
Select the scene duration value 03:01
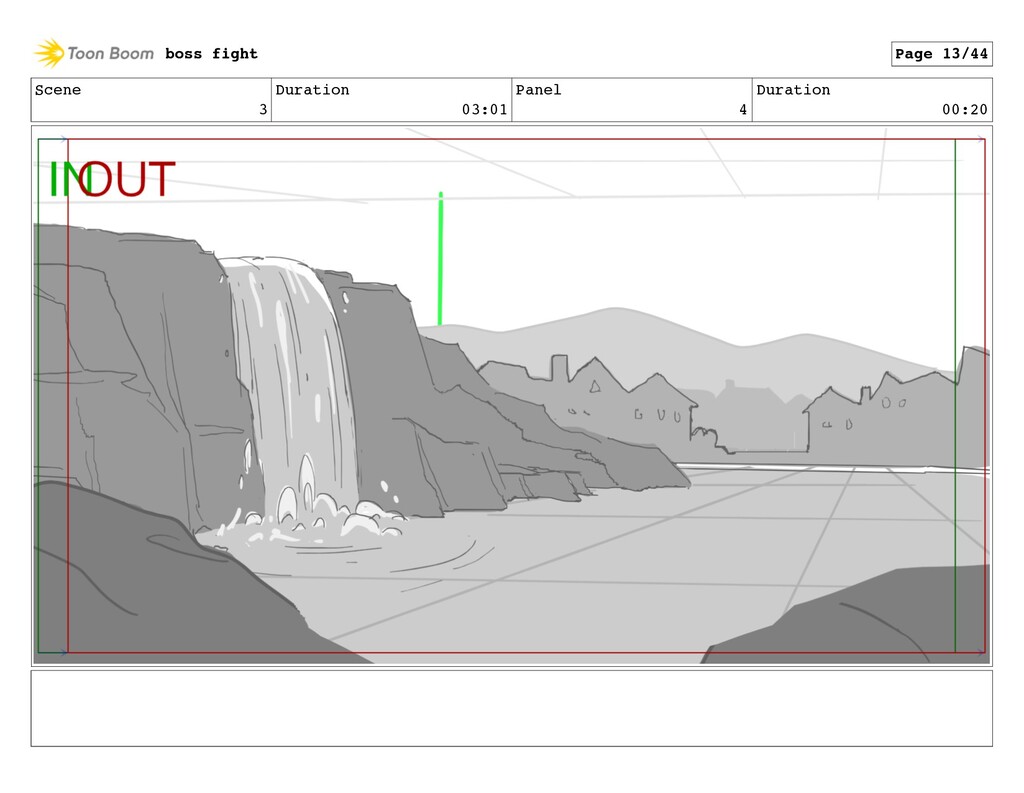[x=484, y=110]
